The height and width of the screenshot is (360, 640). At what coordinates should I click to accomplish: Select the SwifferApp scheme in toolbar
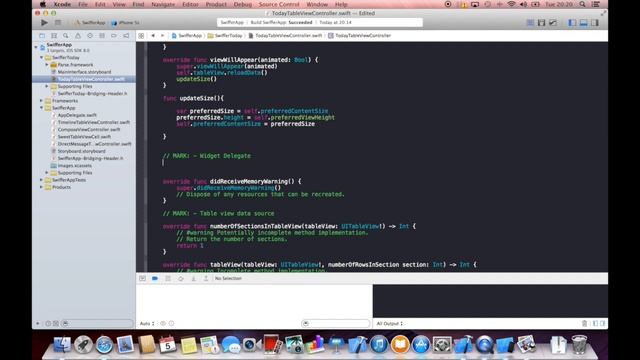point(90,23)
